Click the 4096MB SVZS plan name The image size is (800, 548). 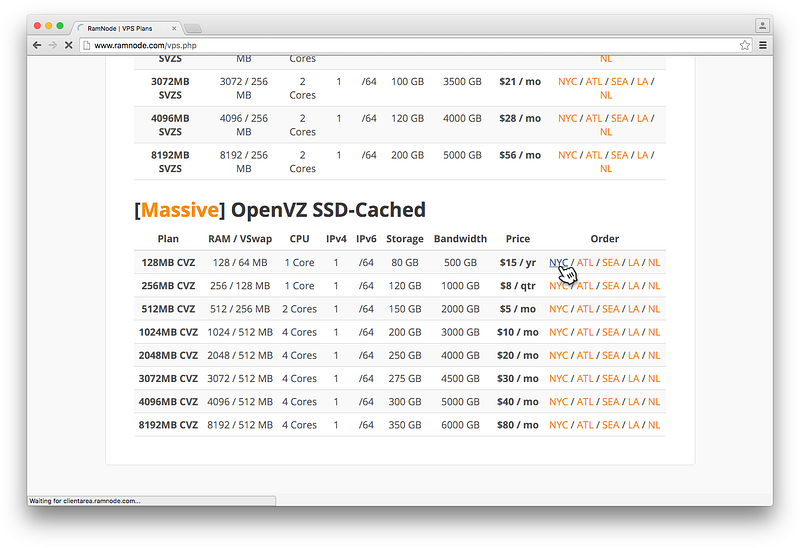coord(170,125)
